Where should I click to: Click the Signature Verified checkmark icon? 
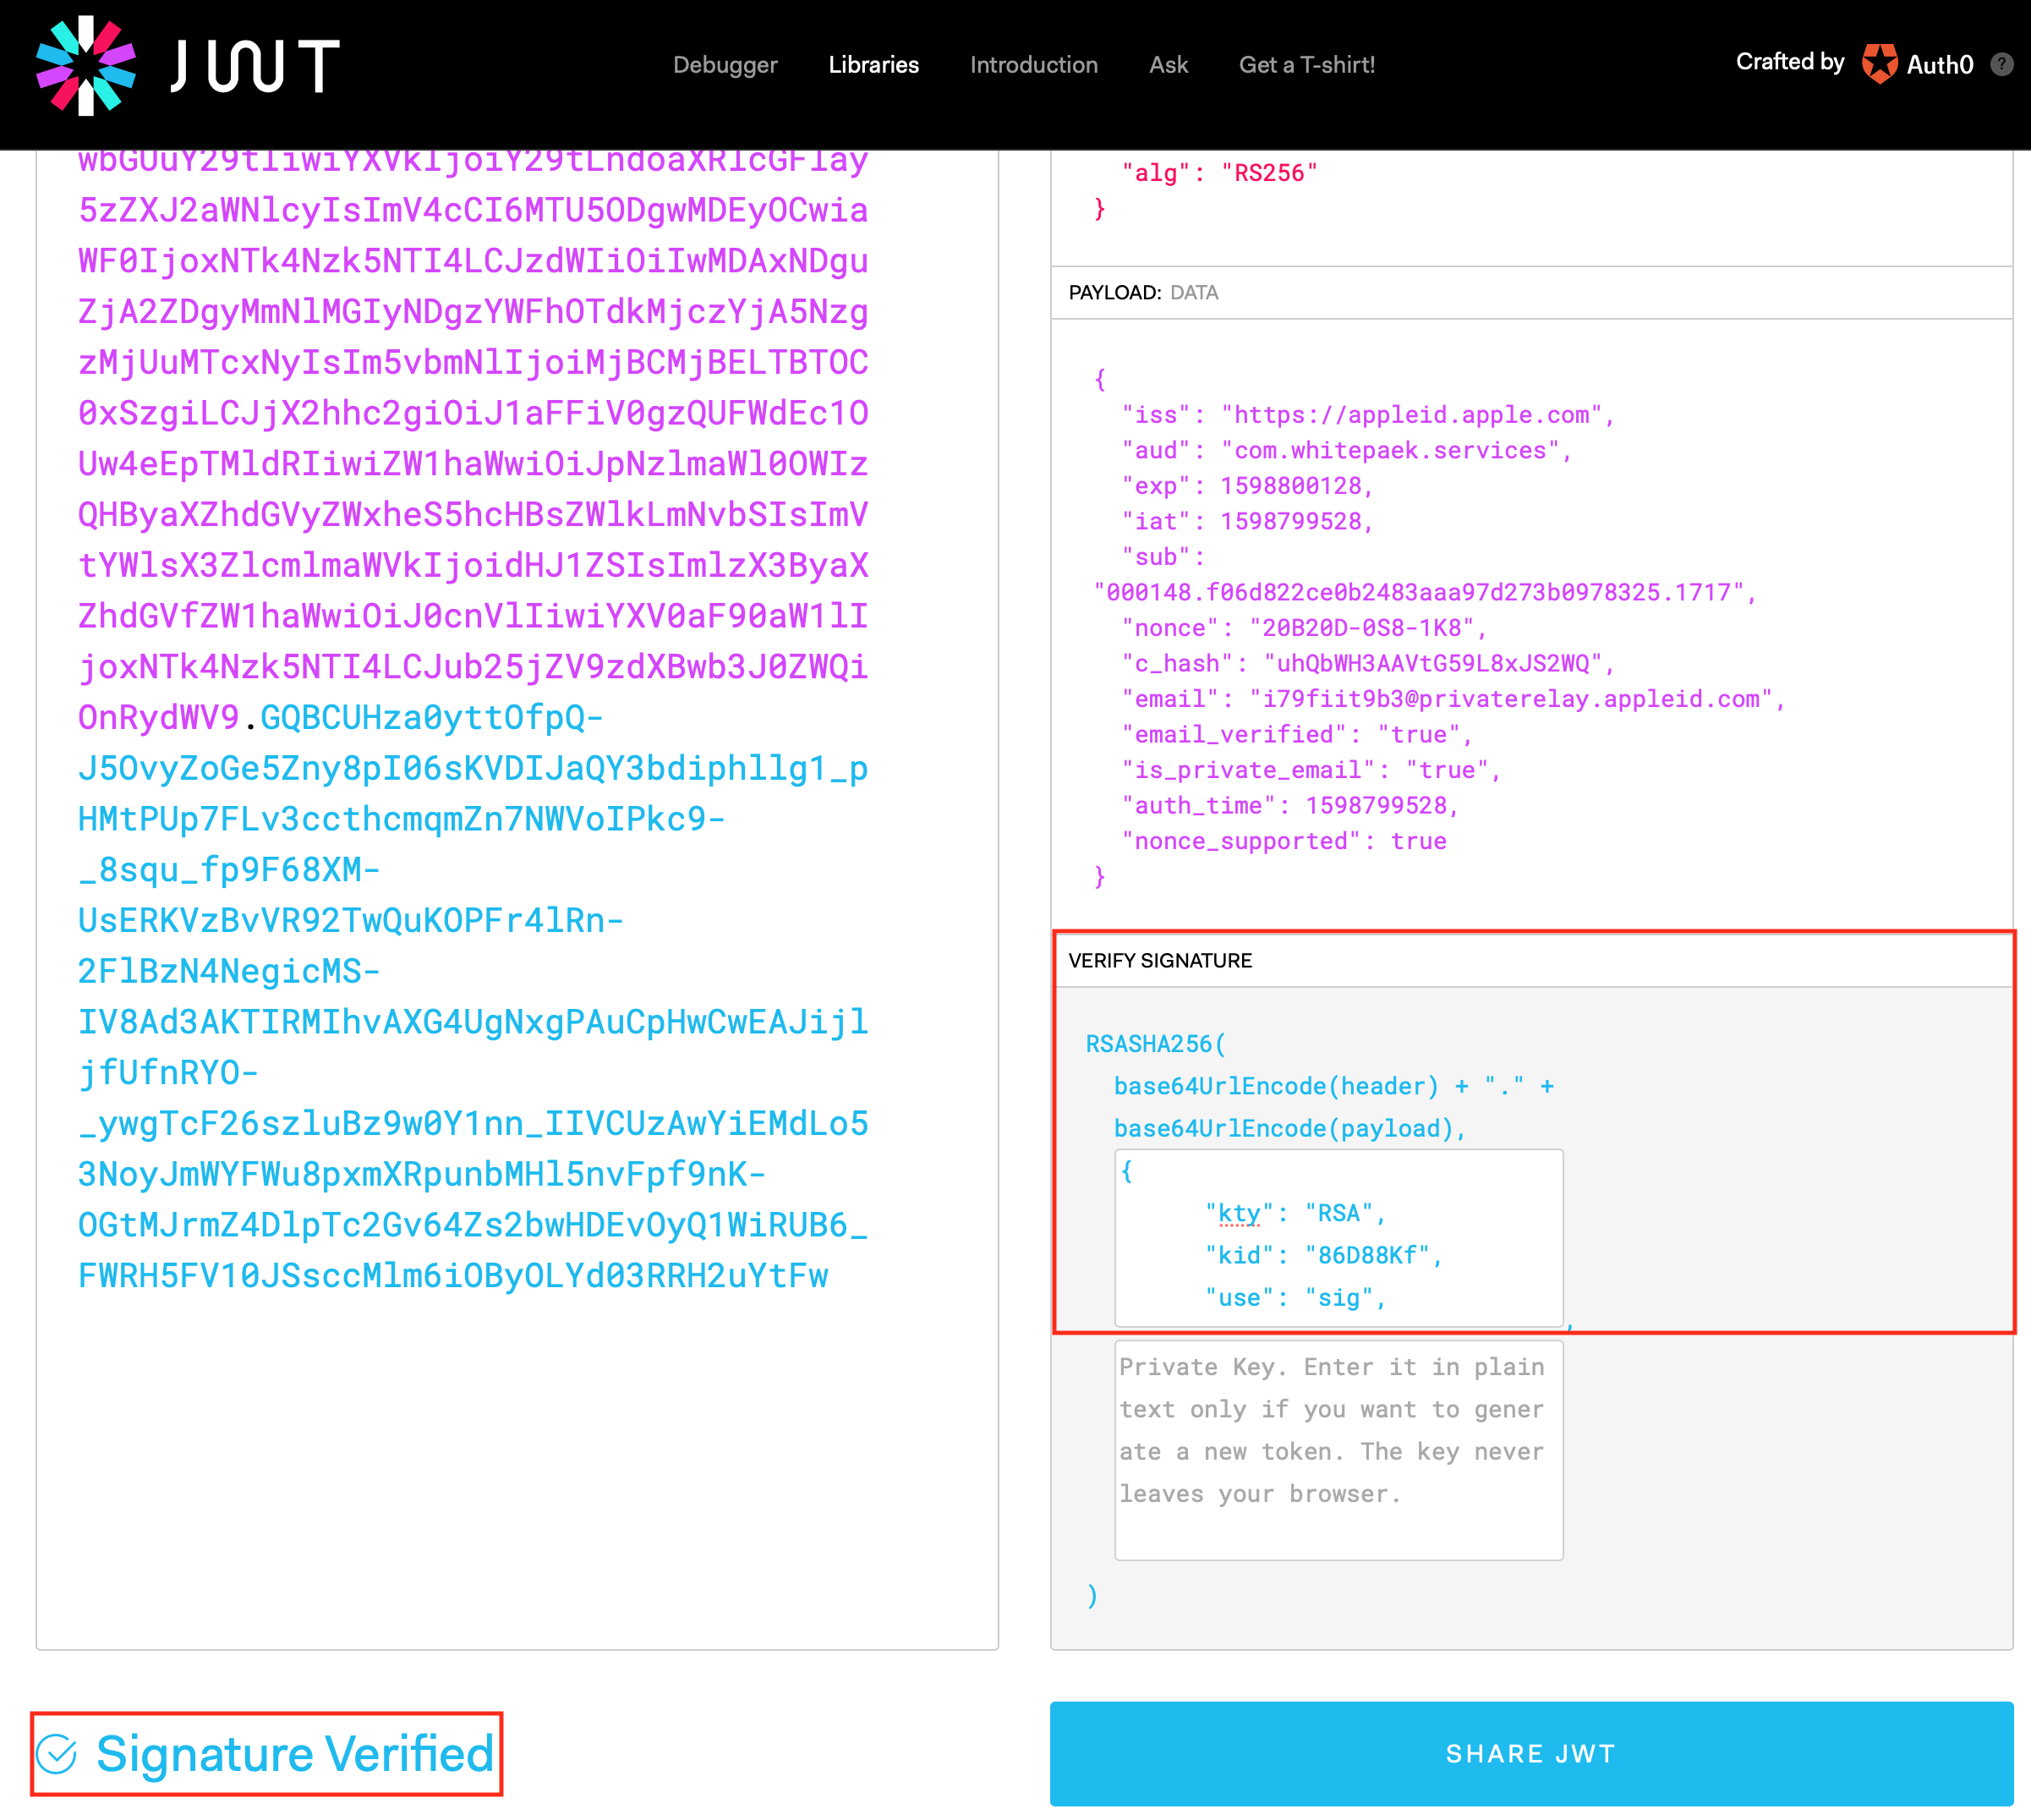point(57,1754)
